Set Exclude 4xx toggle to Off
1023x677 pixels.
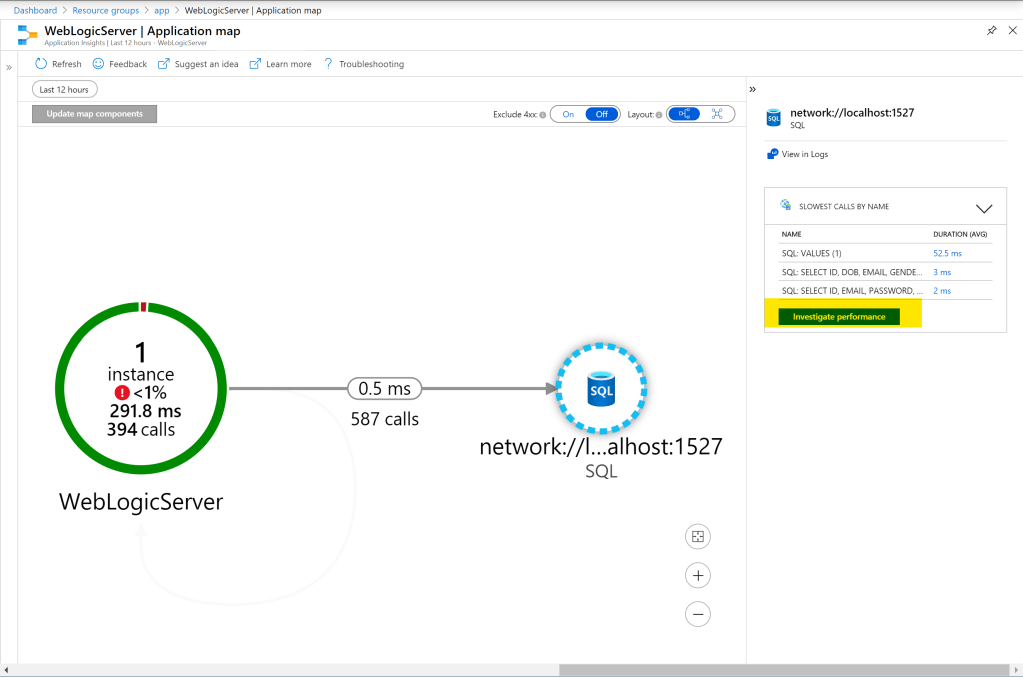coord(602,114)
